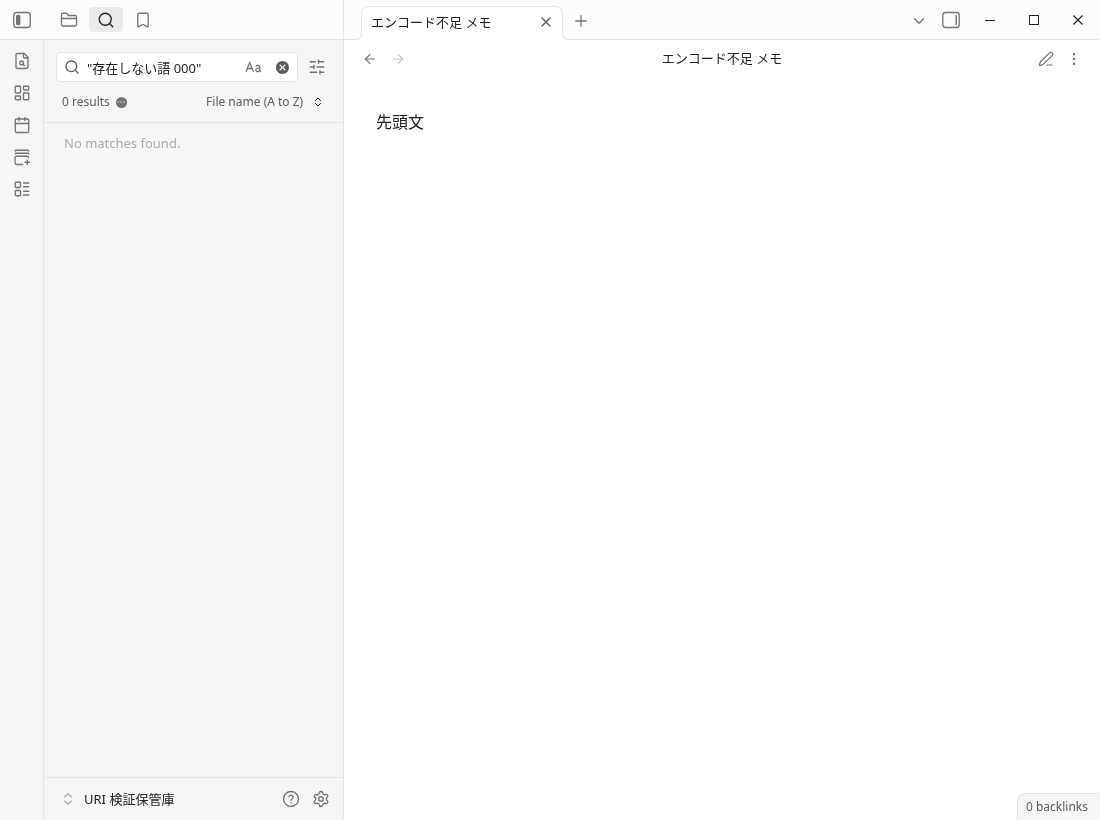Open canvas icon in ribbon
1100x820 pixels.
[x=22, y=93]
